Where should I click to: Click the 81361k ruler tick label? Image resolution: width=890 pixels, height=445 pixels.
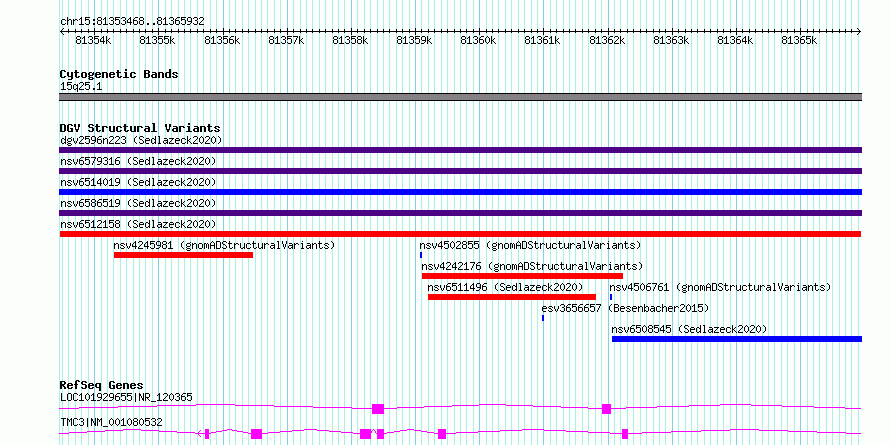coord(543,40)
